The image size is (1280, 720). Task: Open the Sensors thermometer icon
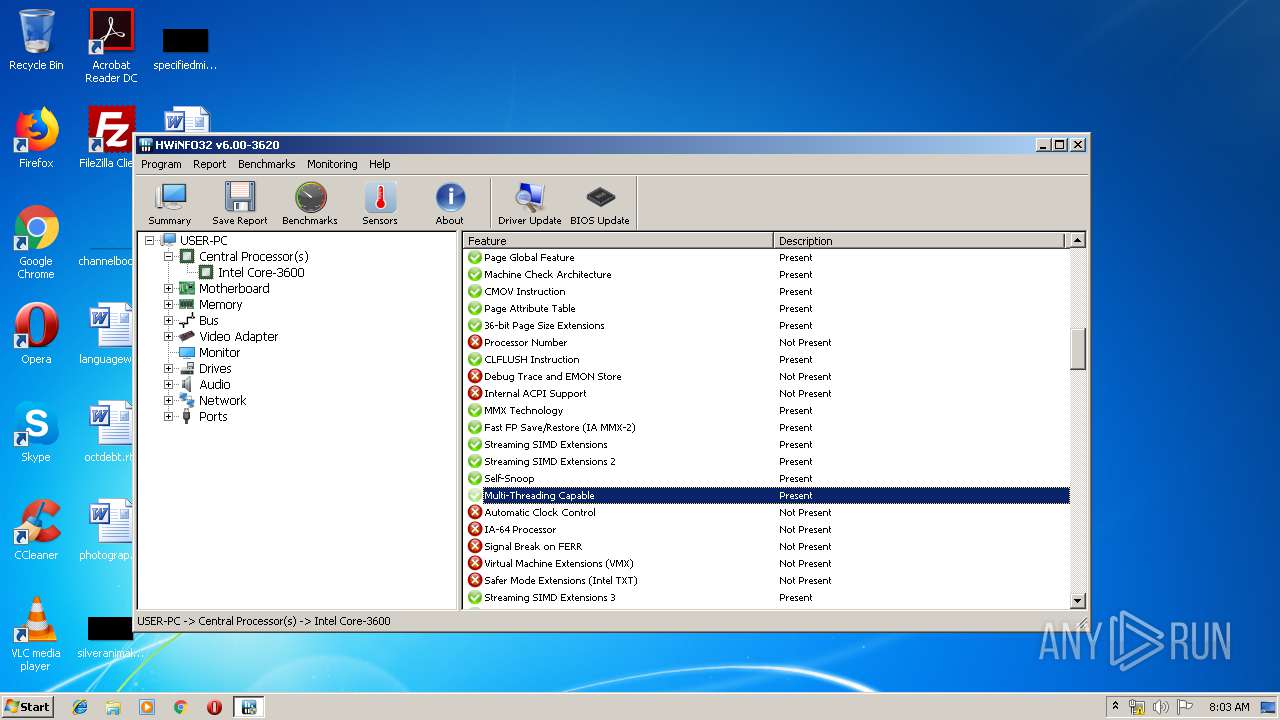point(380,204)
